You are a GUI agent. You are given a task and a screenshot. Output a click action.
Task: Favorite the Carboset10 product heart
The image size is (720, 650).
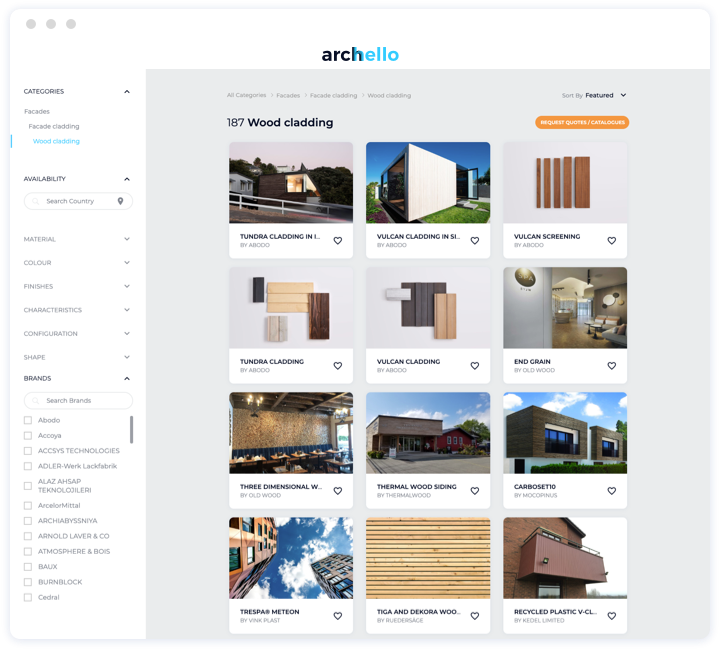pyautogui.click(x=612, y=491)
